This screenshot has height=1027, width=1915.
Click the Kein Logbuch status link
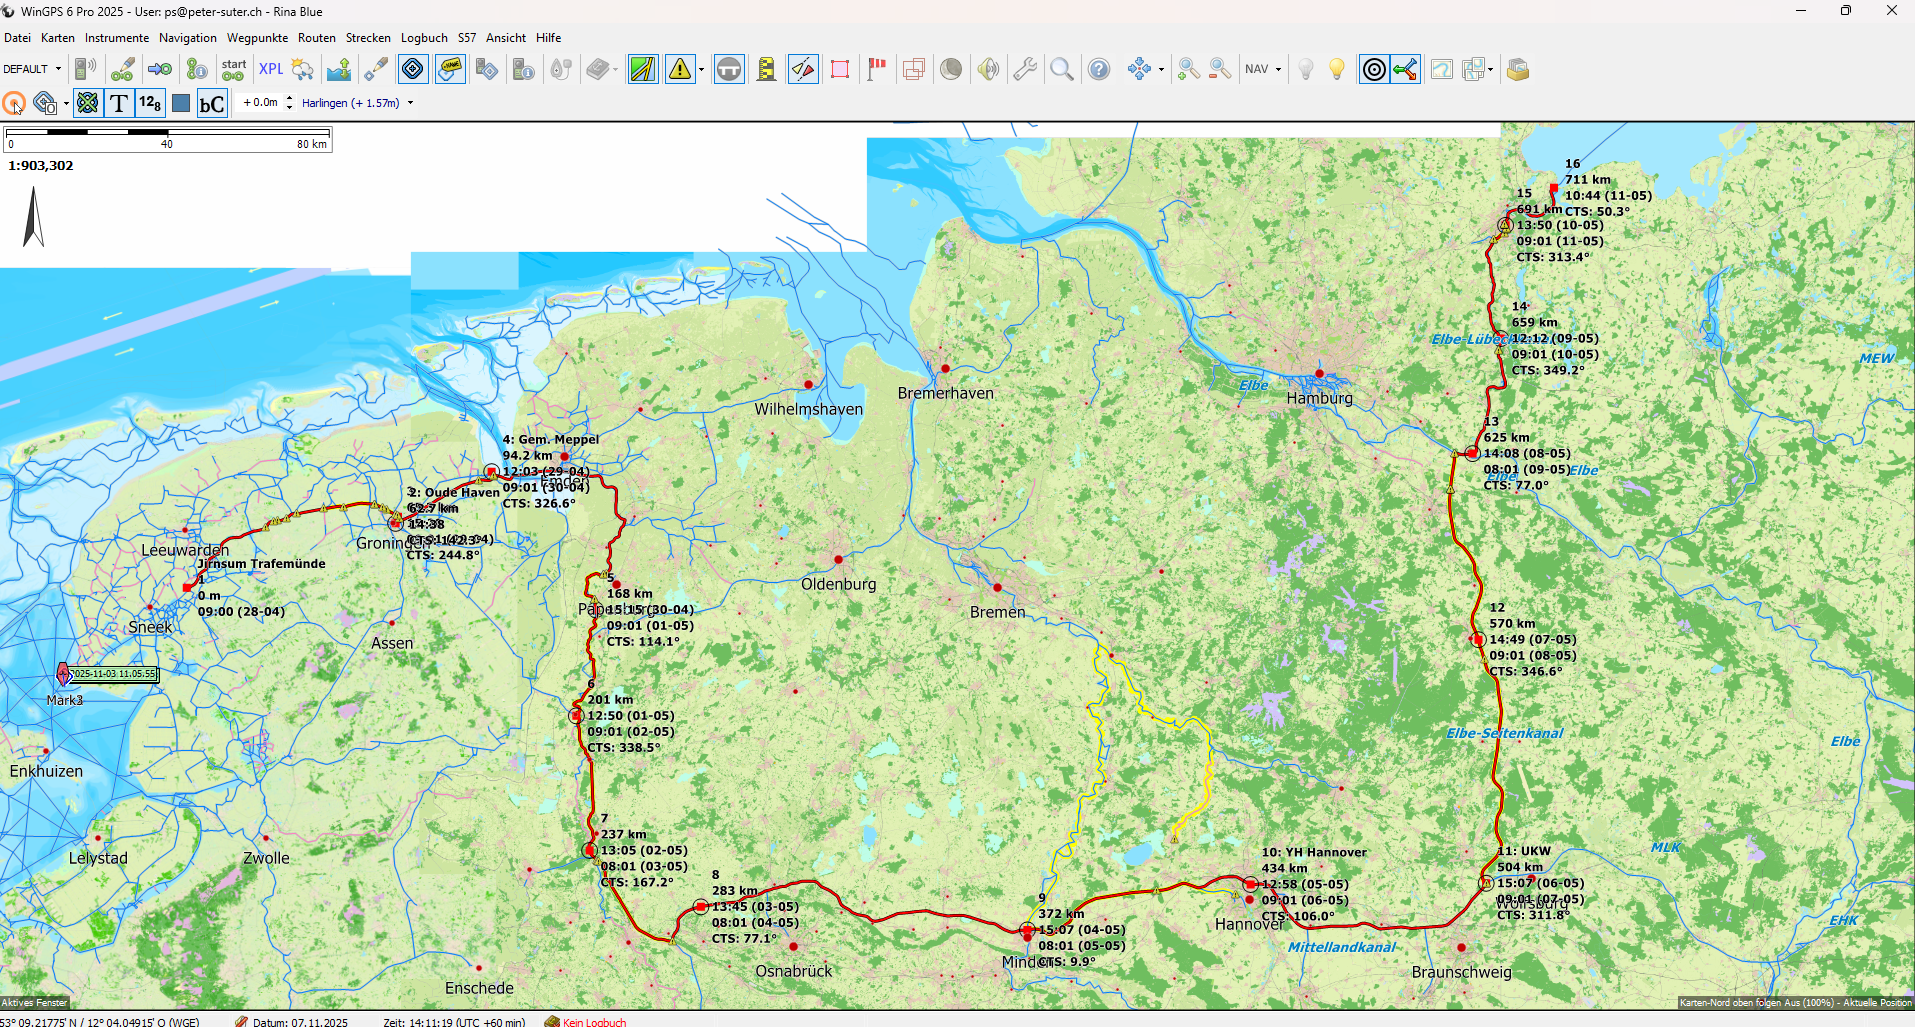click(594, 1022)
